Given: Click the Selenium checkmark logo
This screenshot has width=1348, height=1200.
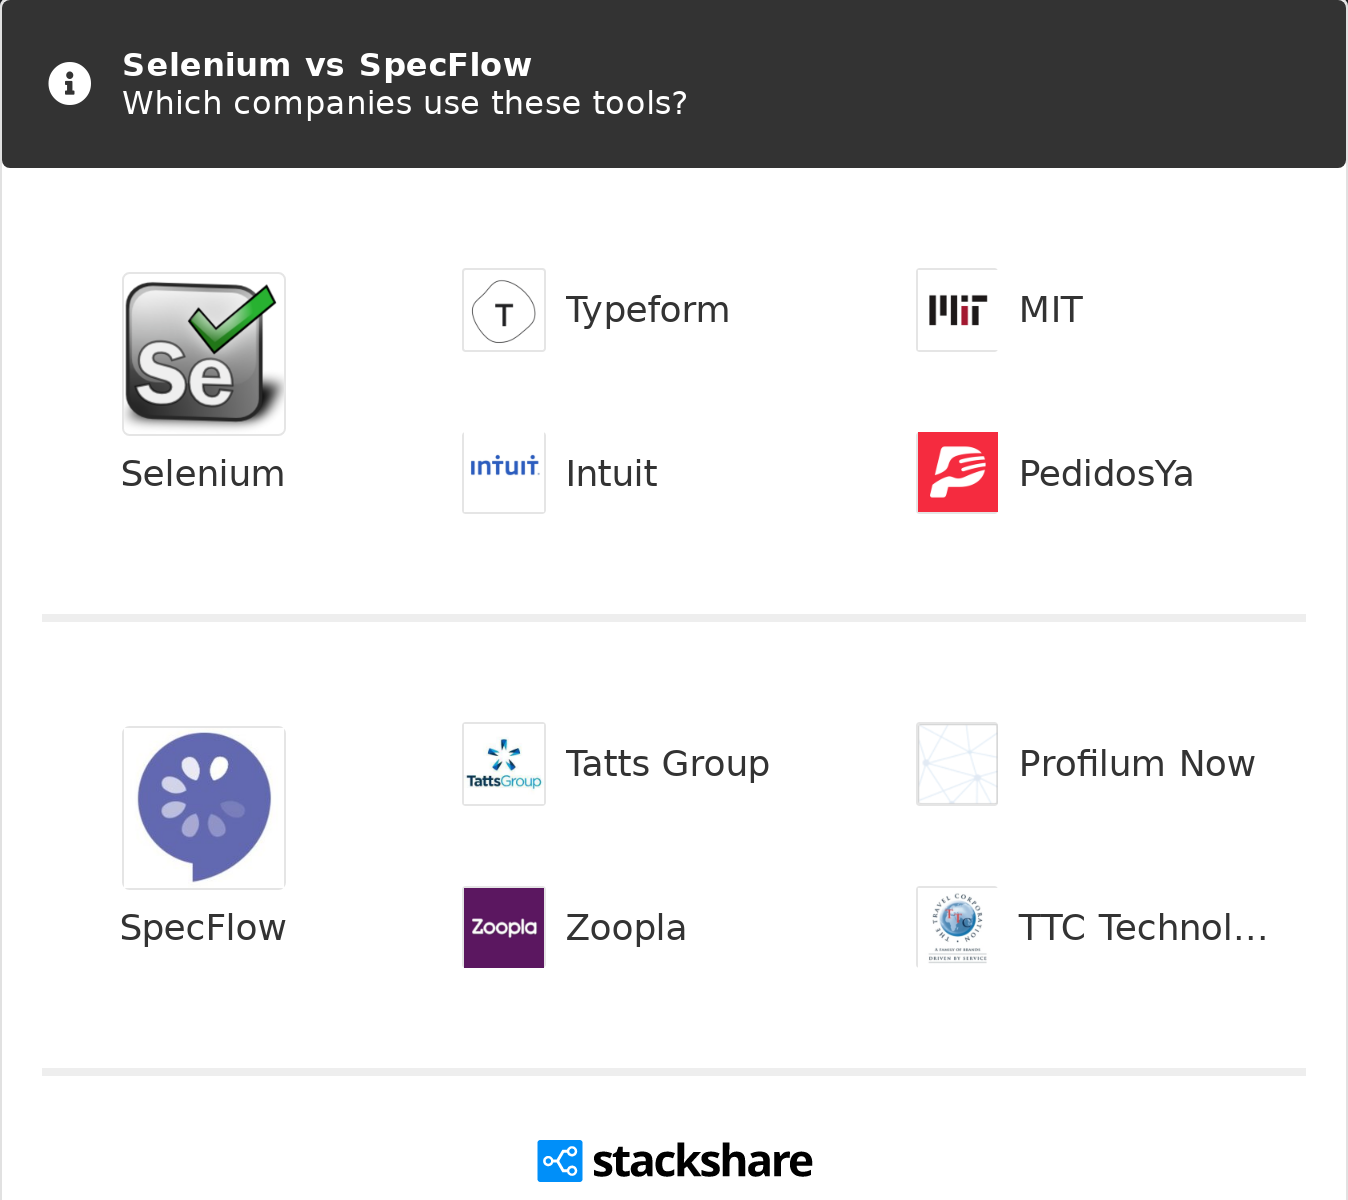Looking at the screenshot, I should 204,354.
